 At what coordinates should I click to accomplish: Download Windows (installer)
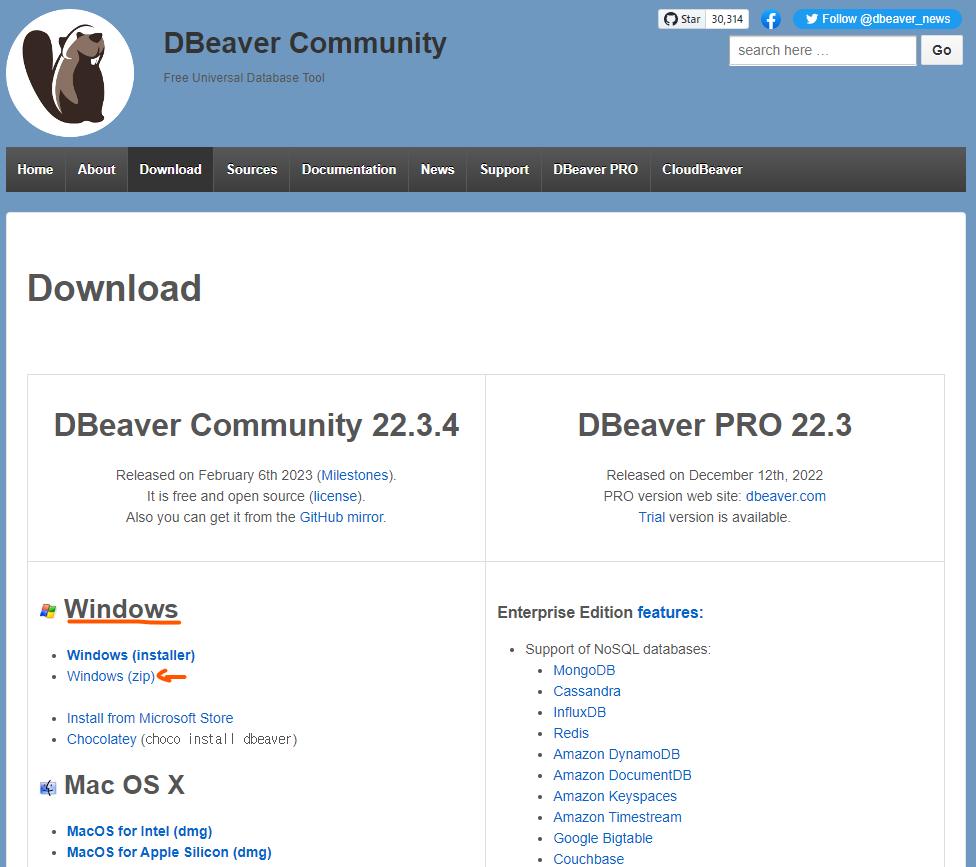(x=131, y=655)
